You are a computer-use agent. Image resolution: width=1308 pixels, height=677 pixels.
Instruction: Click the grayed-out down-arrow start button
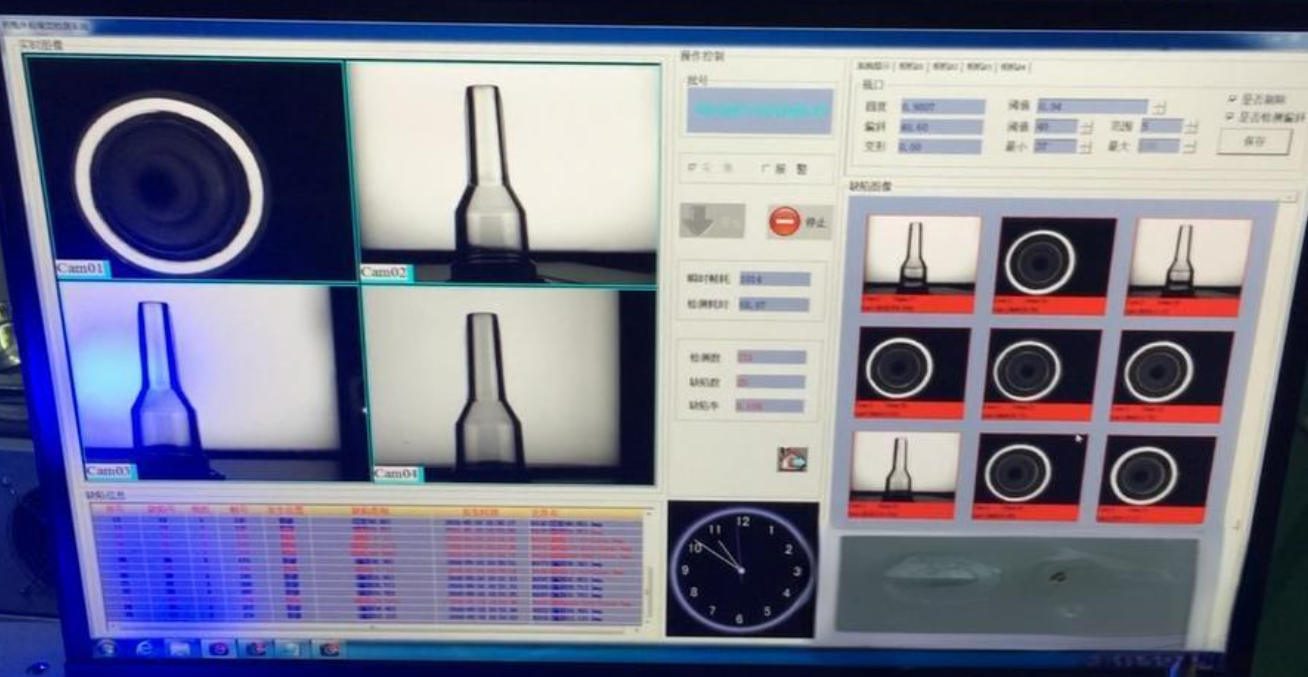pos(711,220)
